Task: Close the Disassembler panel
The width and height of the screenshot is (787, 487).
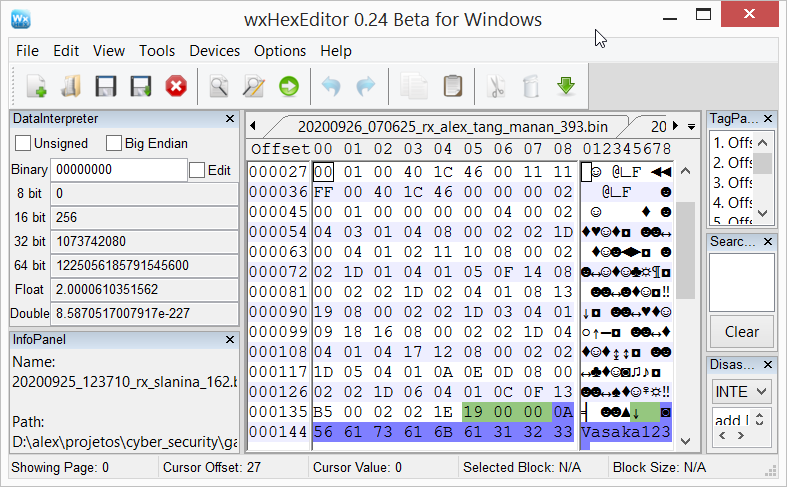Action: point(768,364)
